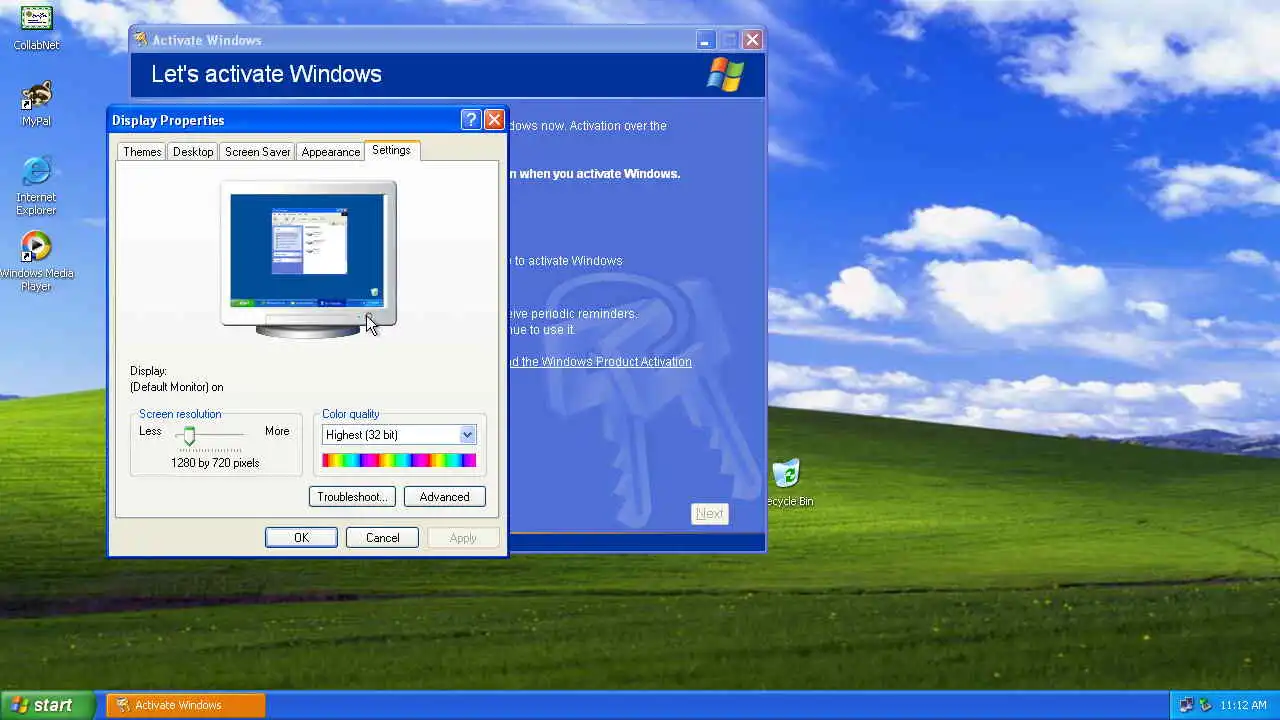Select the MyPal desktop icon

coord(37,103)
